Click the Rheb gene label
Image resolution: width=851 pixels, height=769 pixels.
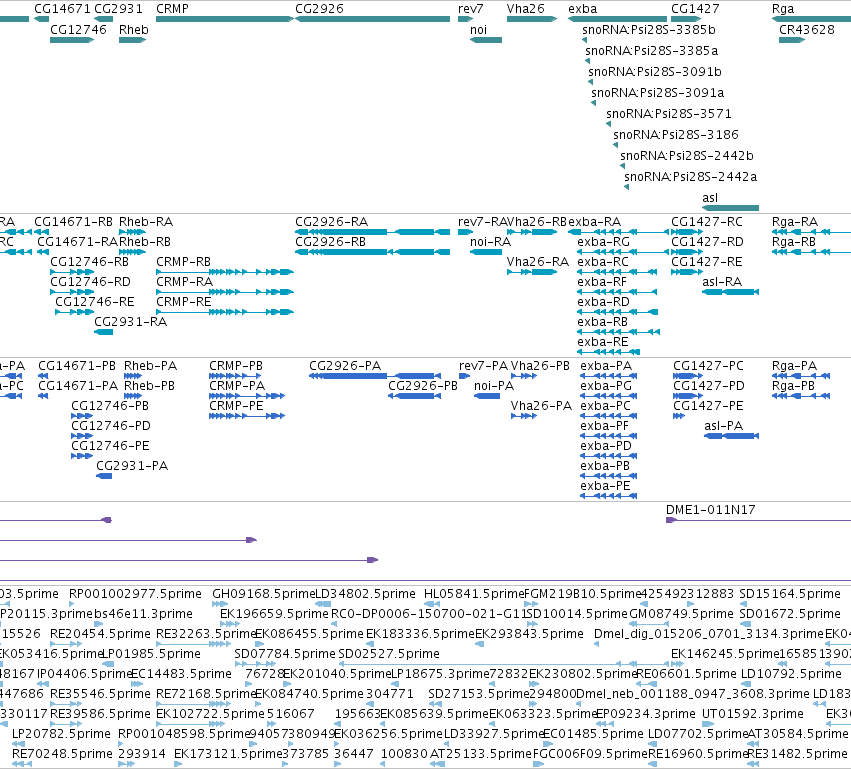134,29
